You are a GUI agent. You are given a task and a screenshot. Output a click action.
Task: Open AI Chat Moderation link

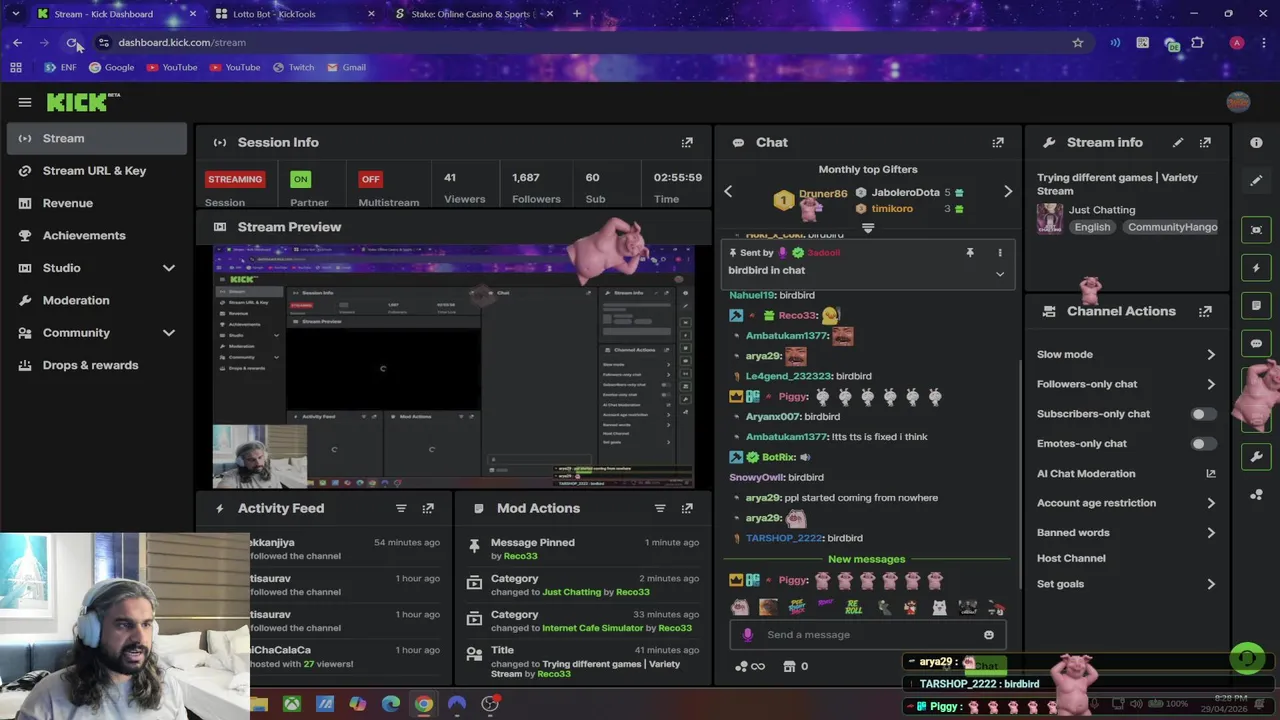pos(1126,474)
